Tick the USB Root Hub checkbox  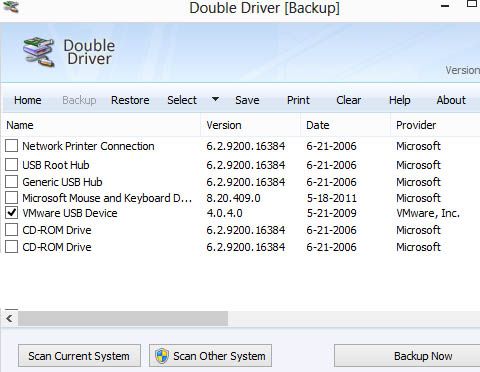click(x=12, y=165)
